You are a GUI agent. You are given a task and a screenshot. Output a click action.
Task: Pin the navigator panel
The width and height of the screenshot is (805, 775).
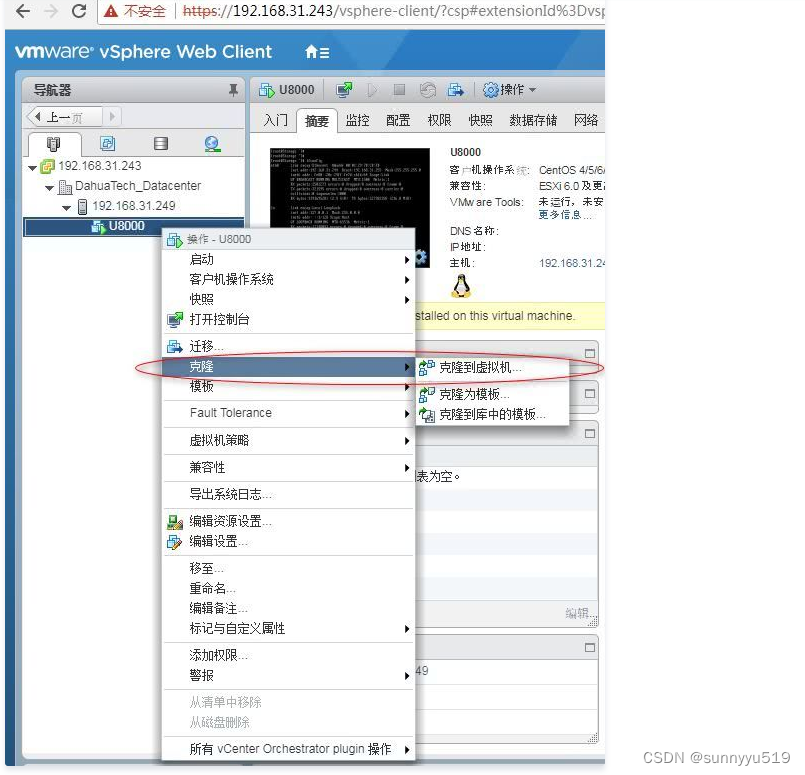coord(233,90)
